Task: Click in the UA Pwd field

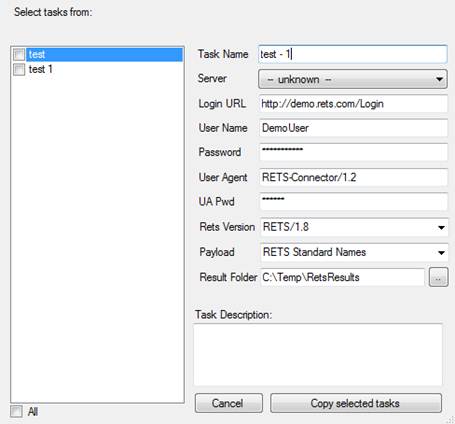Action: coord(353,201)
